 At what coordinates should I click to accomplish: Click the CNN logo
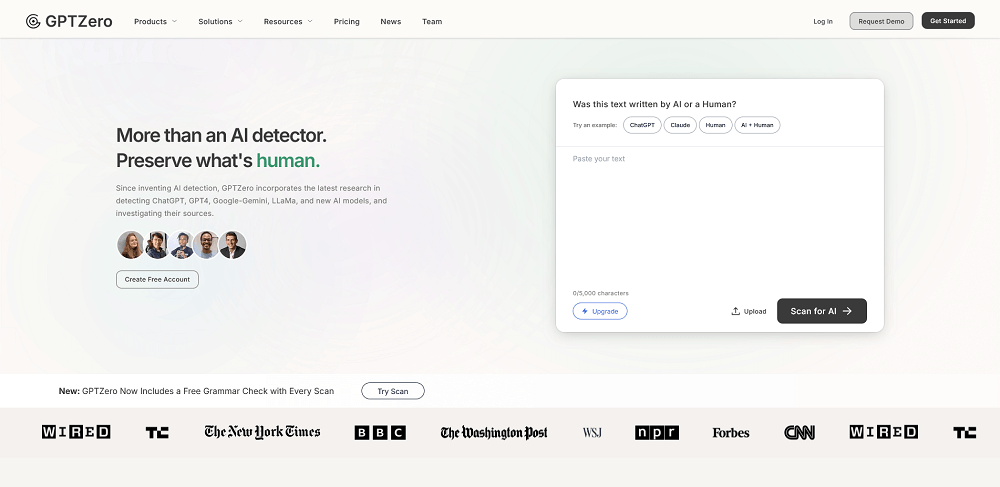(800, 433)
